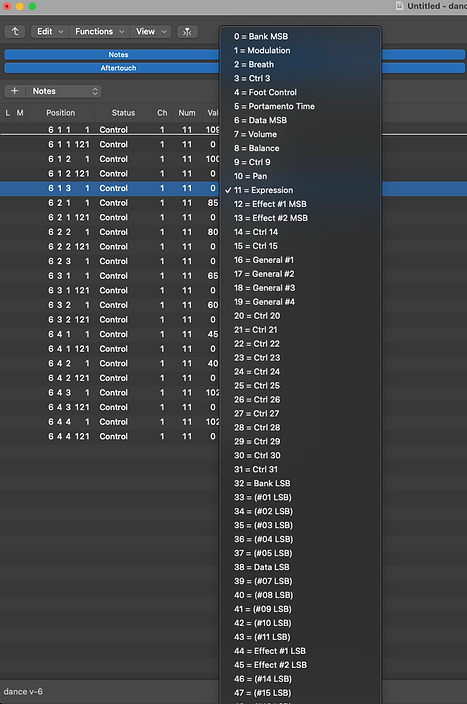
Task: Select the event row at 6 2 1 1
Action: click(x=110, y=203)
